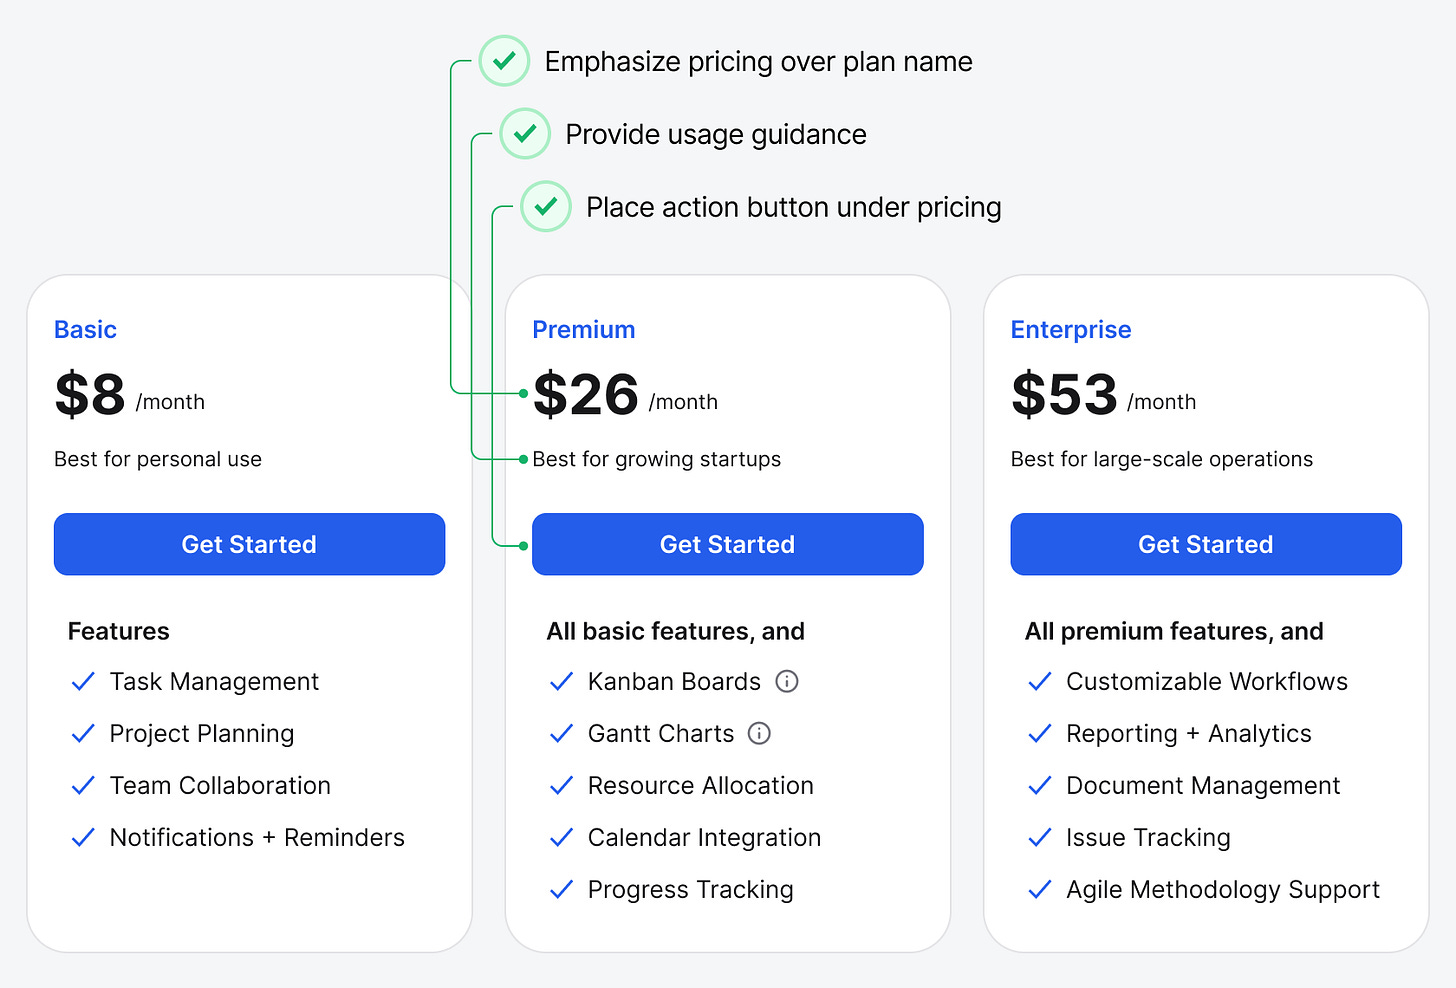
Task: Click Get Started on the Premium plan
Action: 727,544
